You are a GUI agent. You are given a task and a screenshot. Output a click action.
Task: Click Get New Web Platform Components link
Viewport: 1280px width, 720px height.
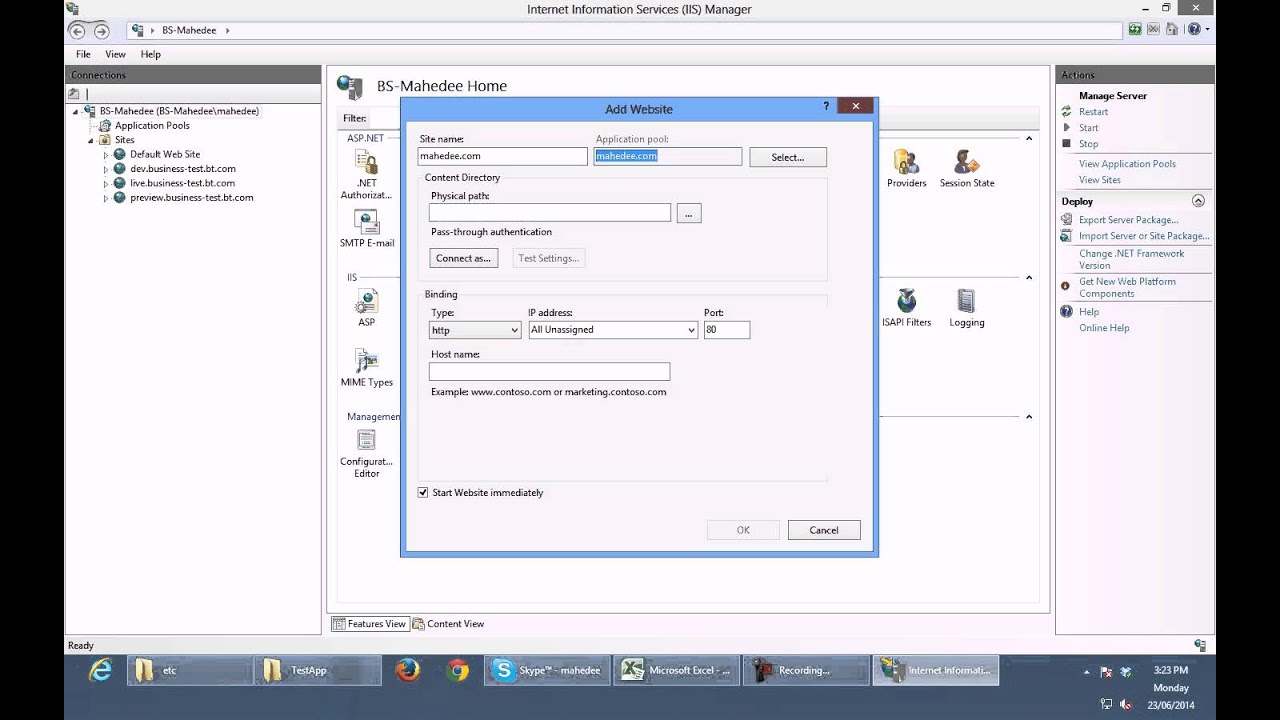tap(1127, 287)
